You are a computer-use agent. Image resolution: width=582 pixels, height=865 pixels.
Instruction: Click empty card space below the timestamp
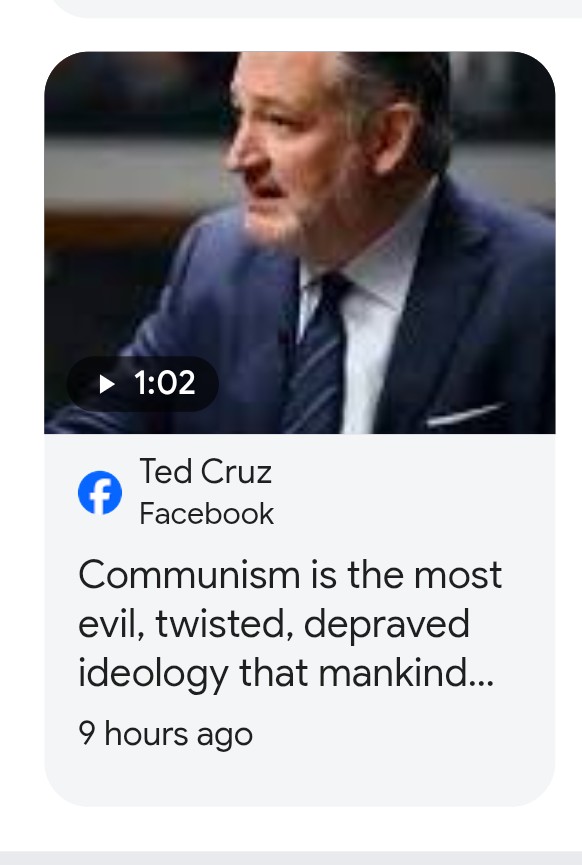[300, 779]
